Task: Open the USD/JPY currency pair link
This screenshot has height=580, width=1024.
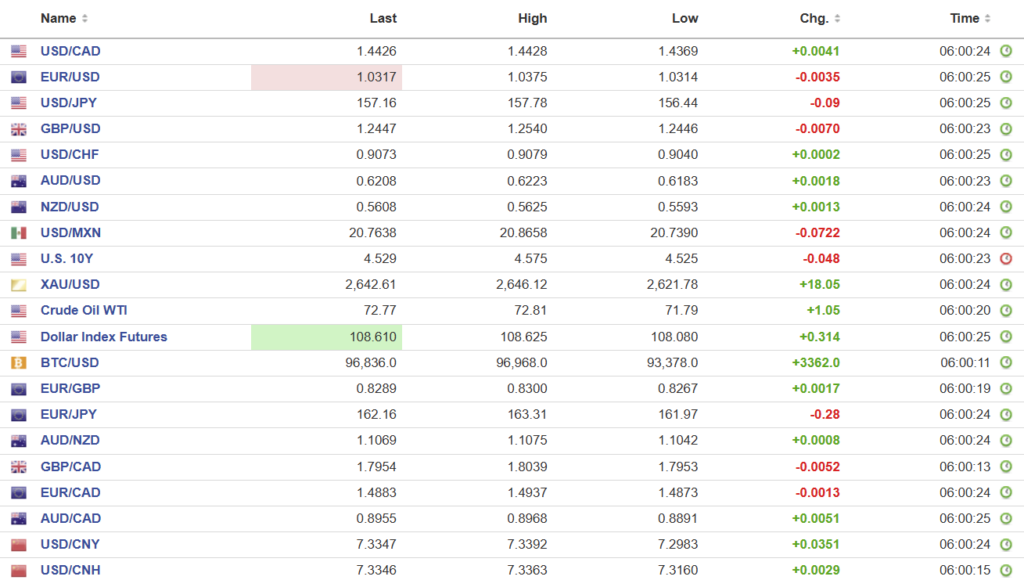Action: pos(69,103)
